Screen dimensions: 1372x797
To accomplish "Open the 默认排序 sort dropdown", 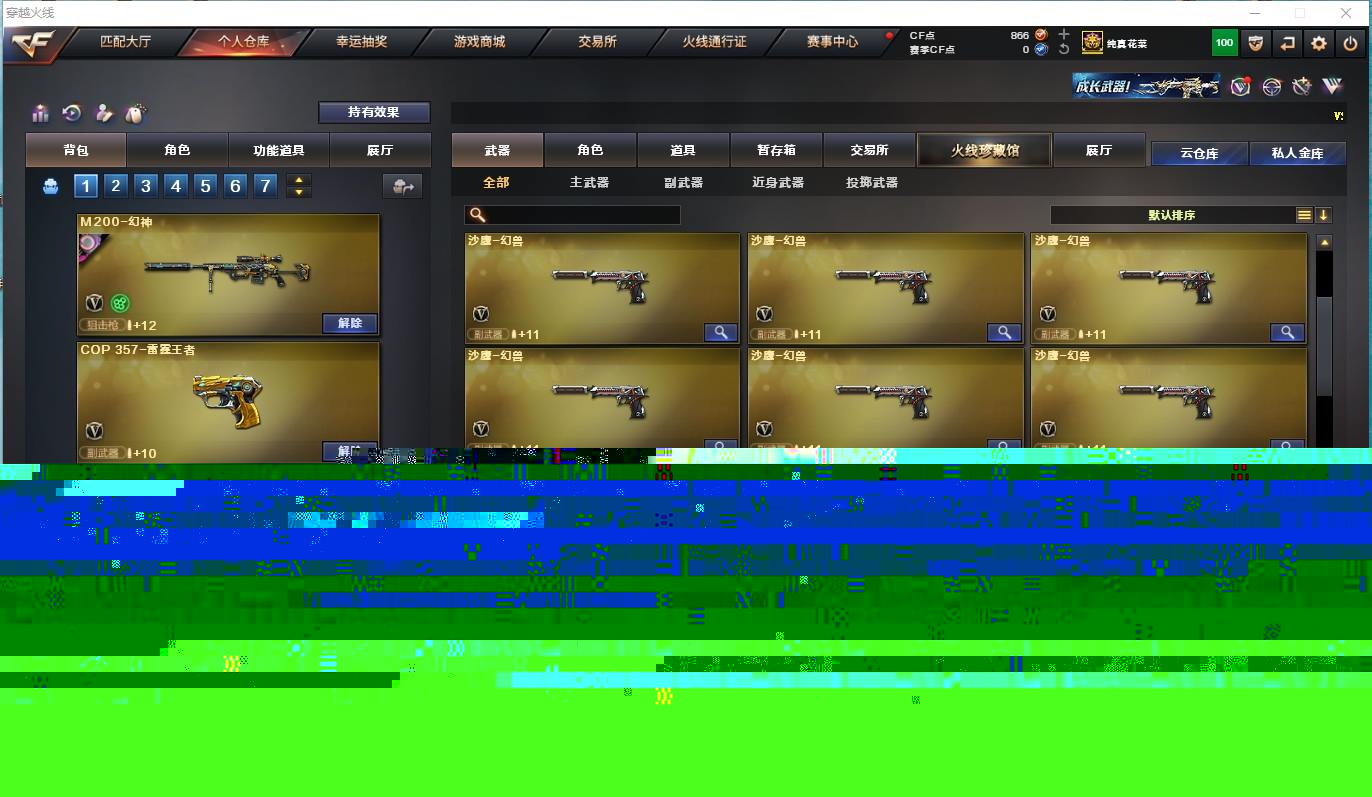I will click(x=1172, y=215).
